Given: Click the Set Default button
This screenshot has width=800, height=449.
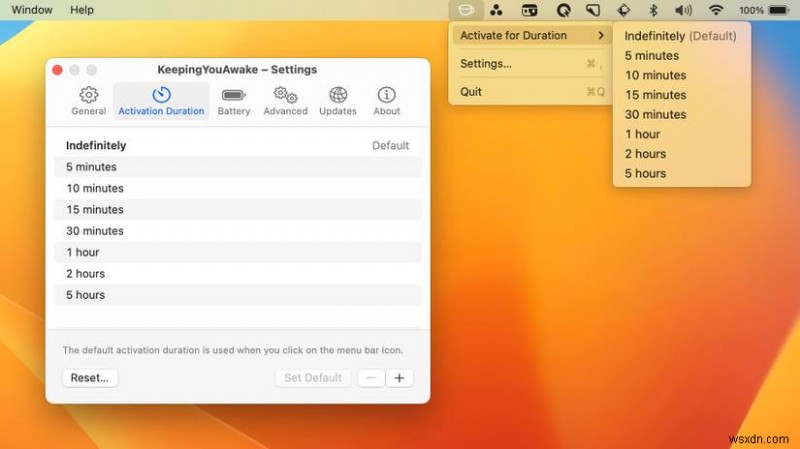Looking at the screenshot, I should [x=313, y=378].
